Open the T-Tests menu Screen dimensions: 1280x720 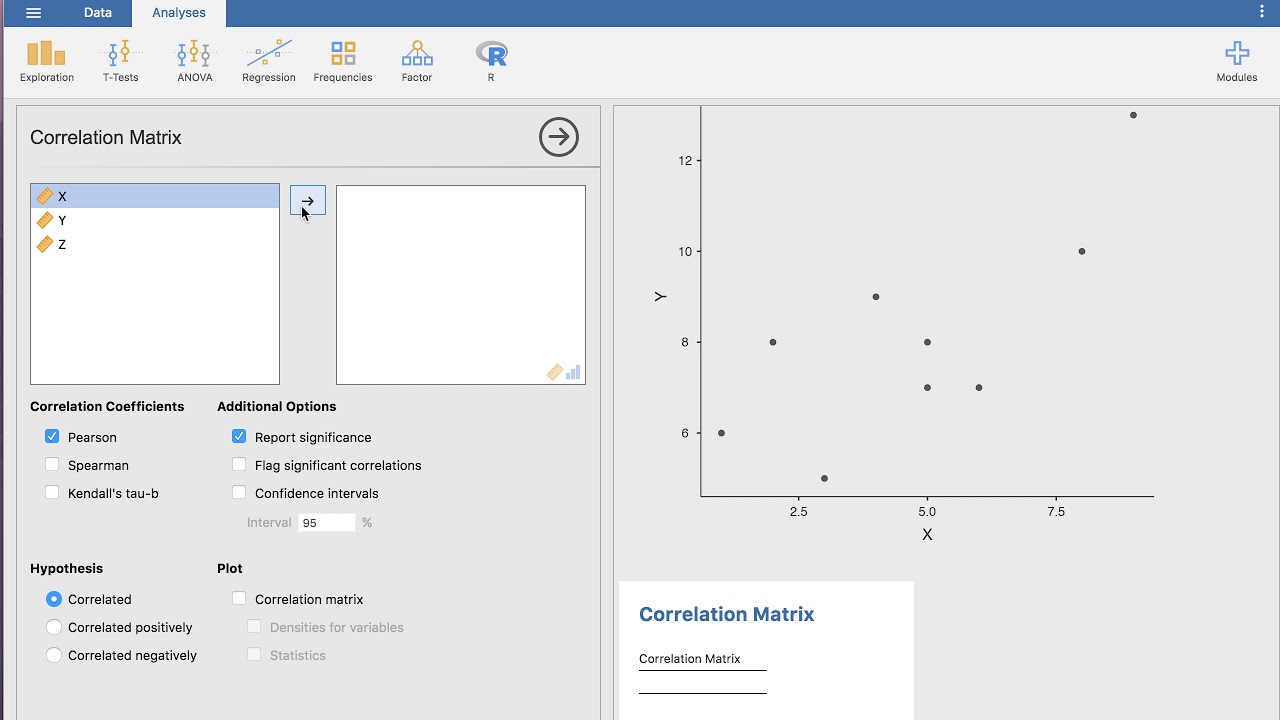[x=120, y=62]
